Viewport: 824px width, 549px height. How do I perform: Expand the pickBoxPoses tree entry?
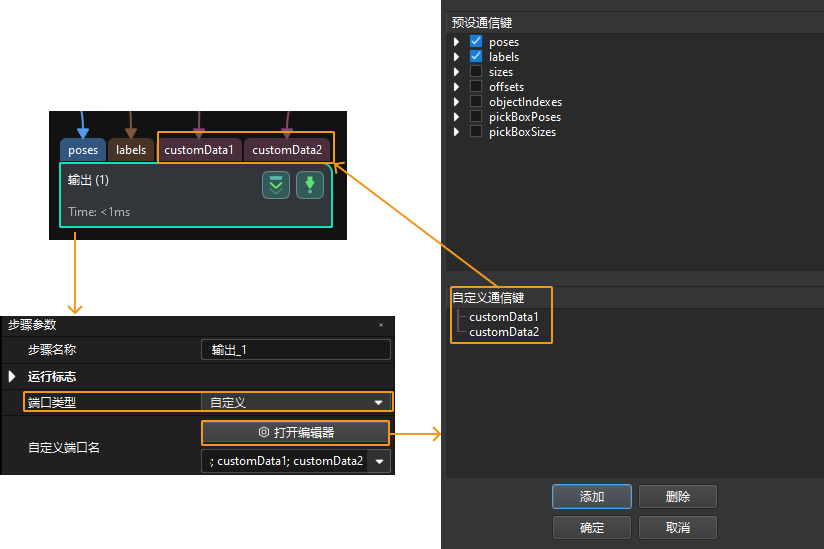[456, 117]
